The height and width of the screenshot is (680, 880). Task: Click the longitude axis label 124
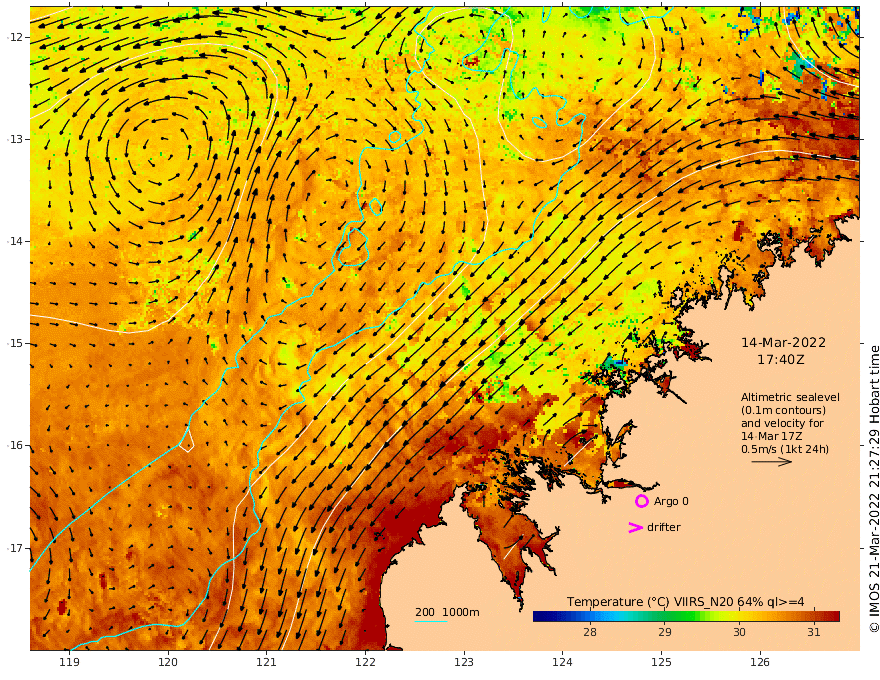[x=563, y=662]
